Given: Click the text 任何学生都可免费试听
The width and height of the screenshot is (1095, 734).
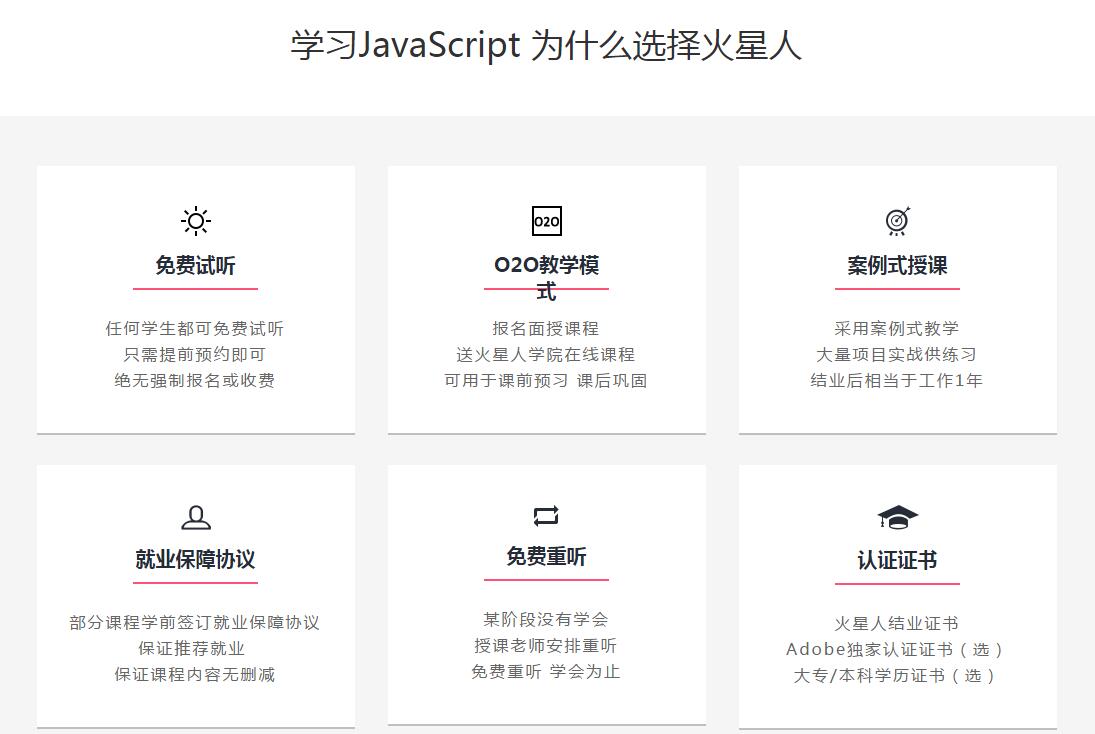Looking at the screenshot, I should coord(195,328).
